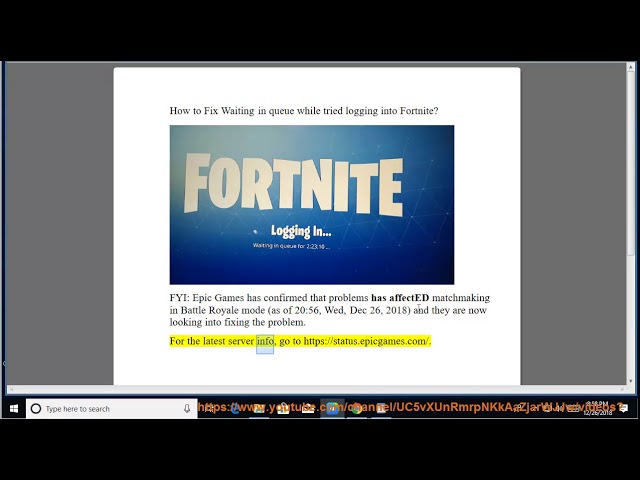Click the 'Battle Royale mode' text

(x=223, y=310)
